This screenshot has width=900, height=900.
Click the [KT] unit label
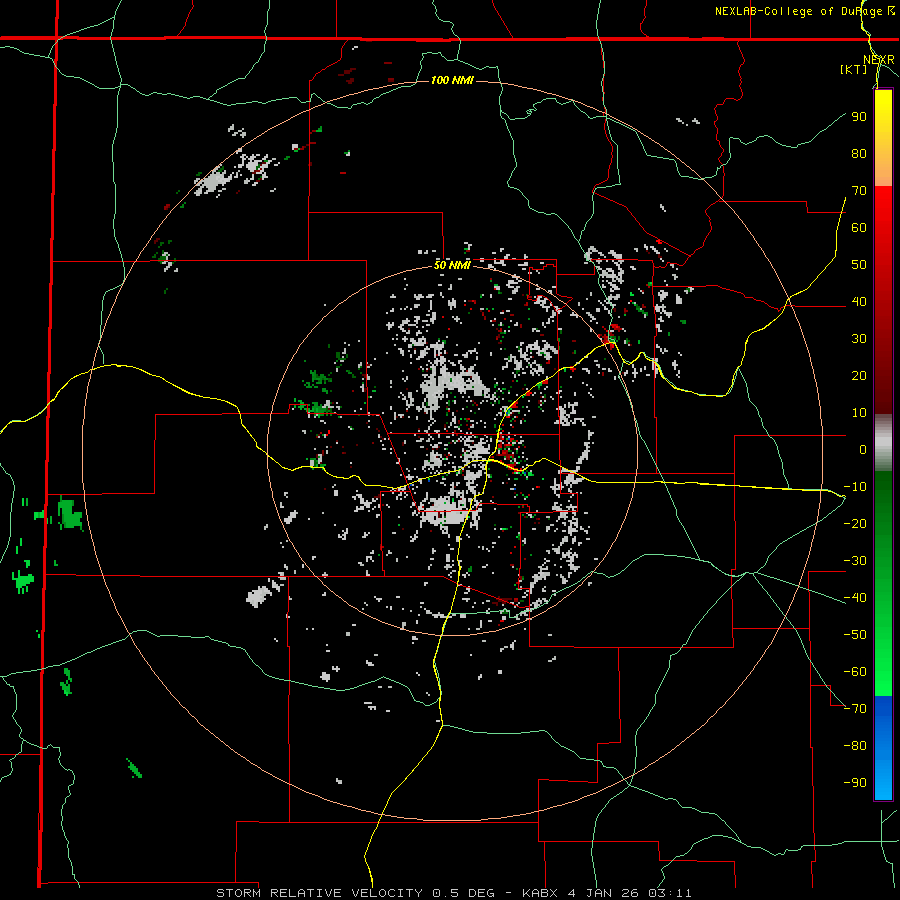(854, 69)
